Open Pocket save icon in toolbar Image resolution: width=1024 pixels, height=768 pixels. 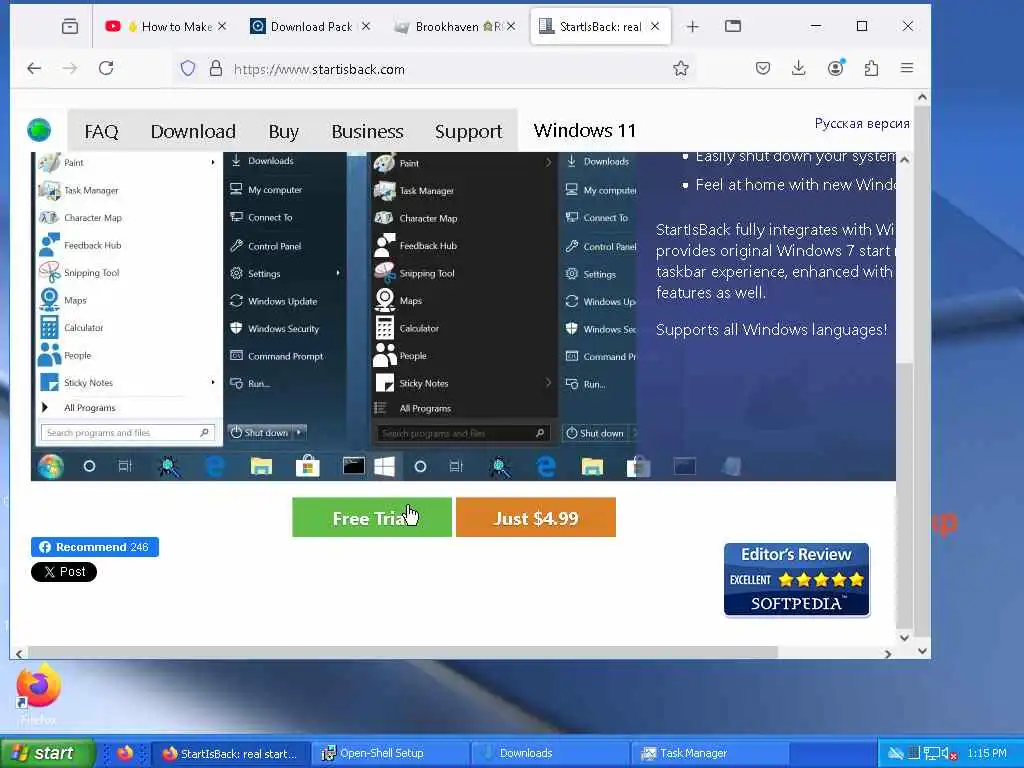point(763,68)
